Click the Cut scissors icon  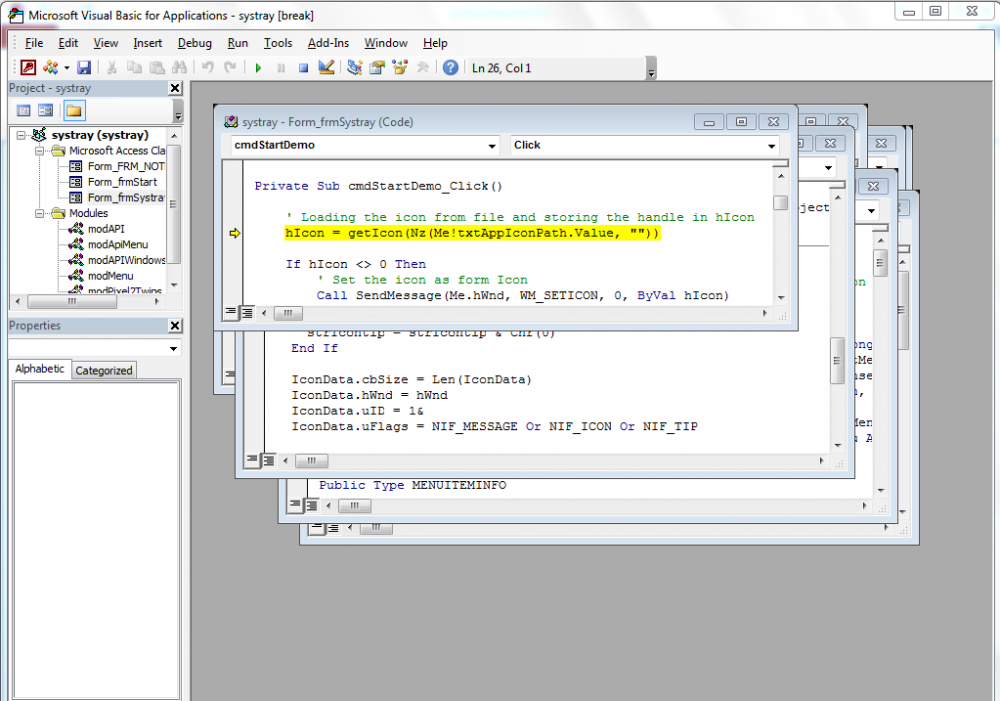coord(112,68)
